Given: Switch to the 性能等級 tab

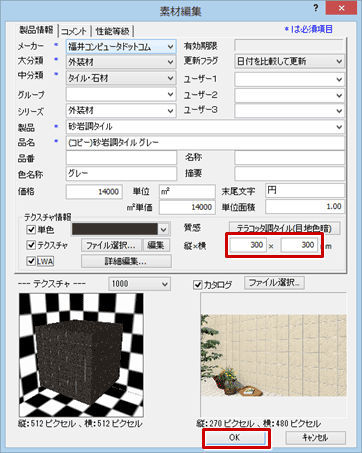Looking at the screenshot, I should point(112,31).
